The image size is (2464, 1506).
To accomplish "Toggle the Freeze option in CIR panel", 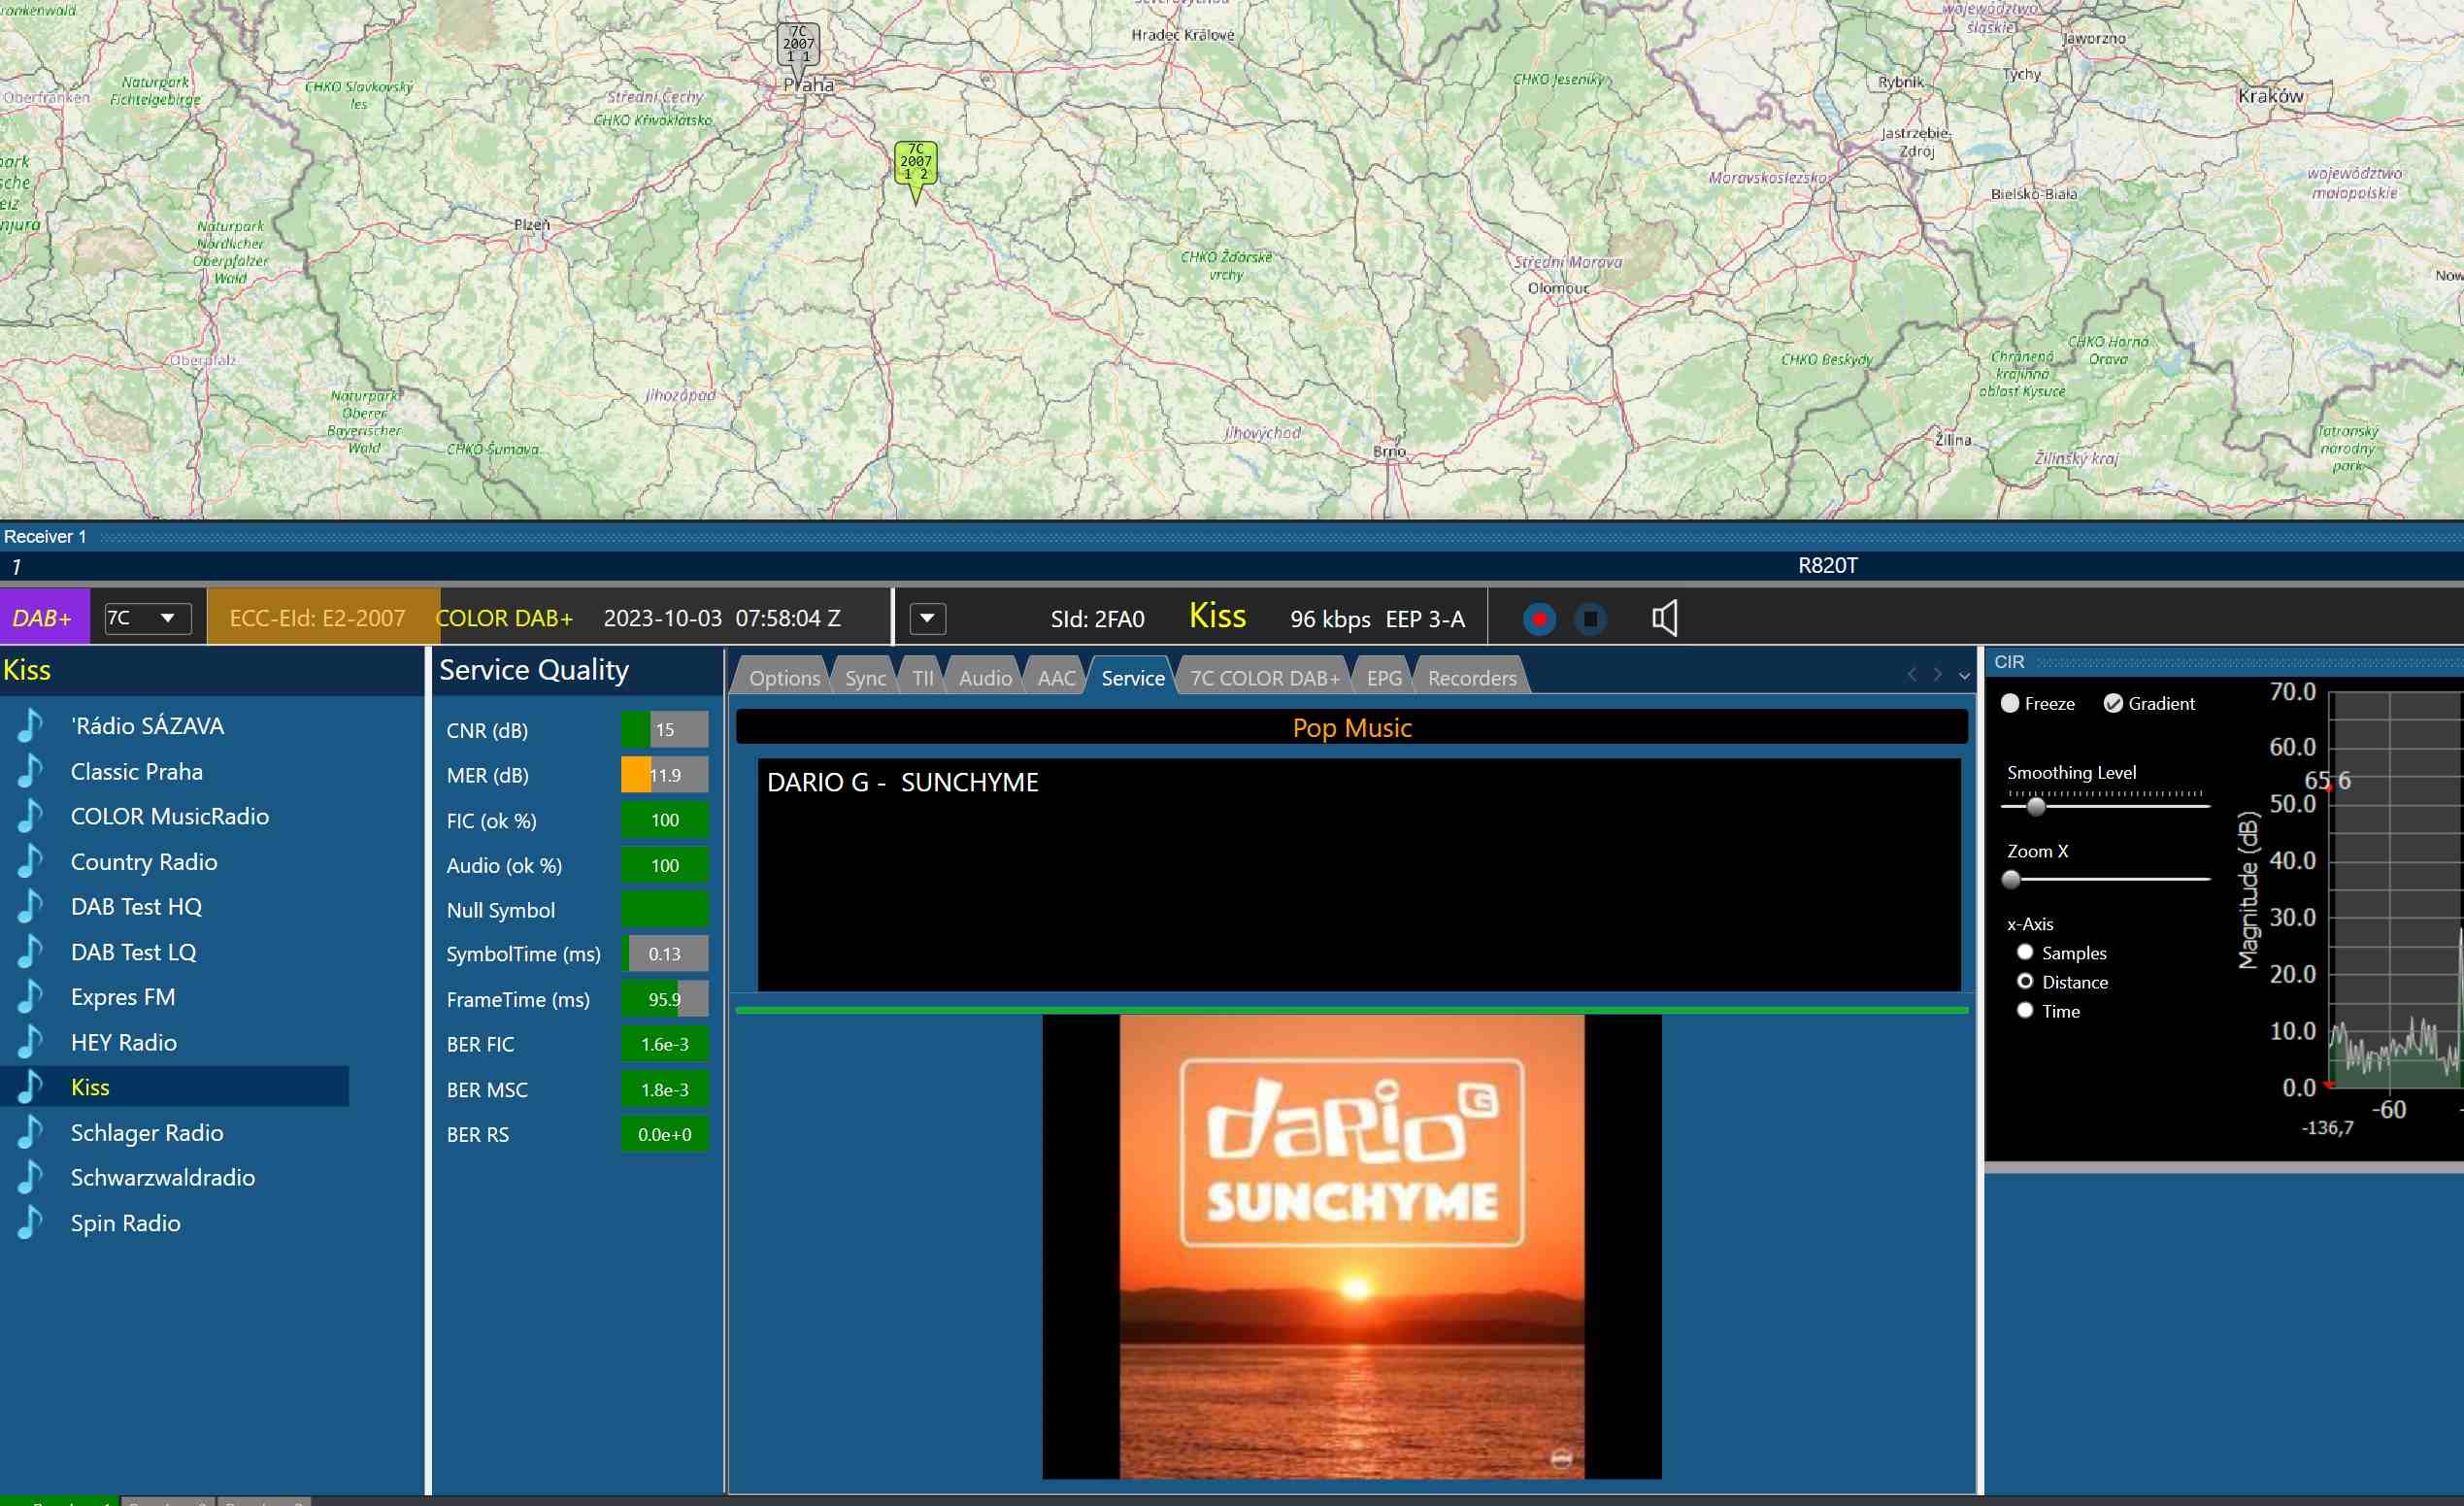I will 2010,703.
